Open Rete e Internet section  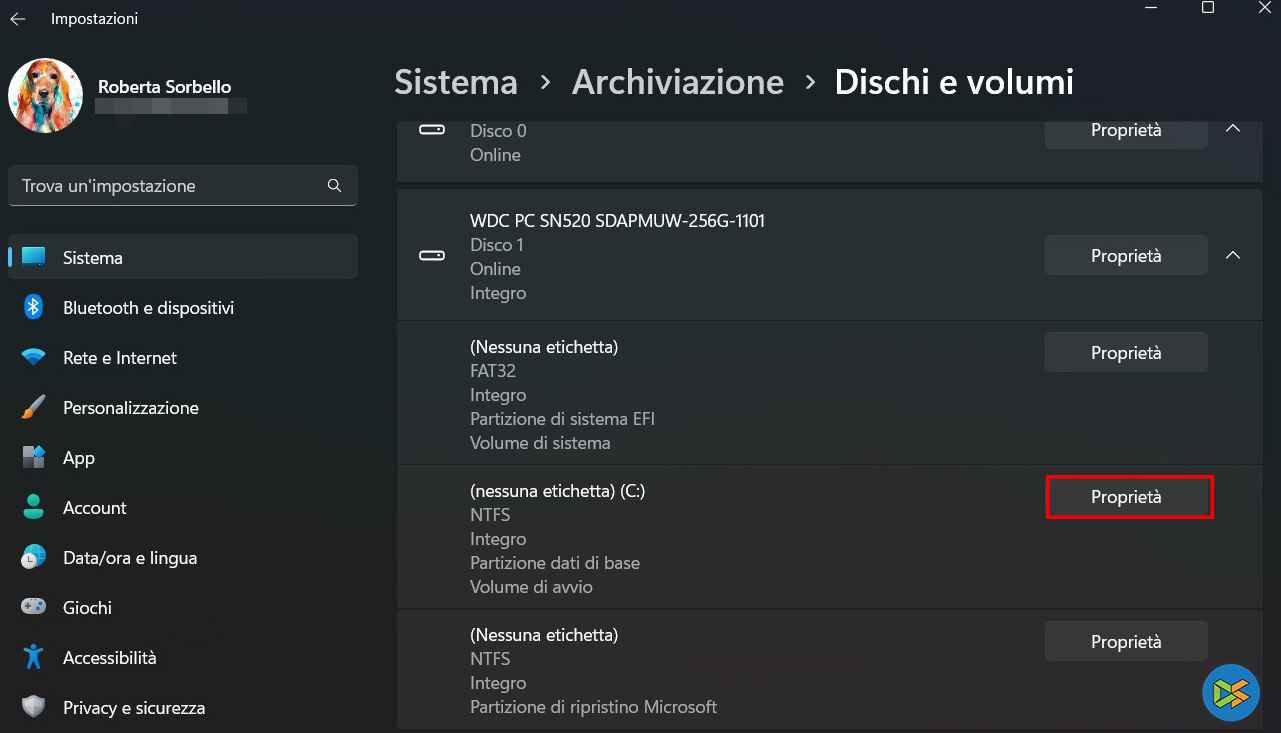click(119, 358)
